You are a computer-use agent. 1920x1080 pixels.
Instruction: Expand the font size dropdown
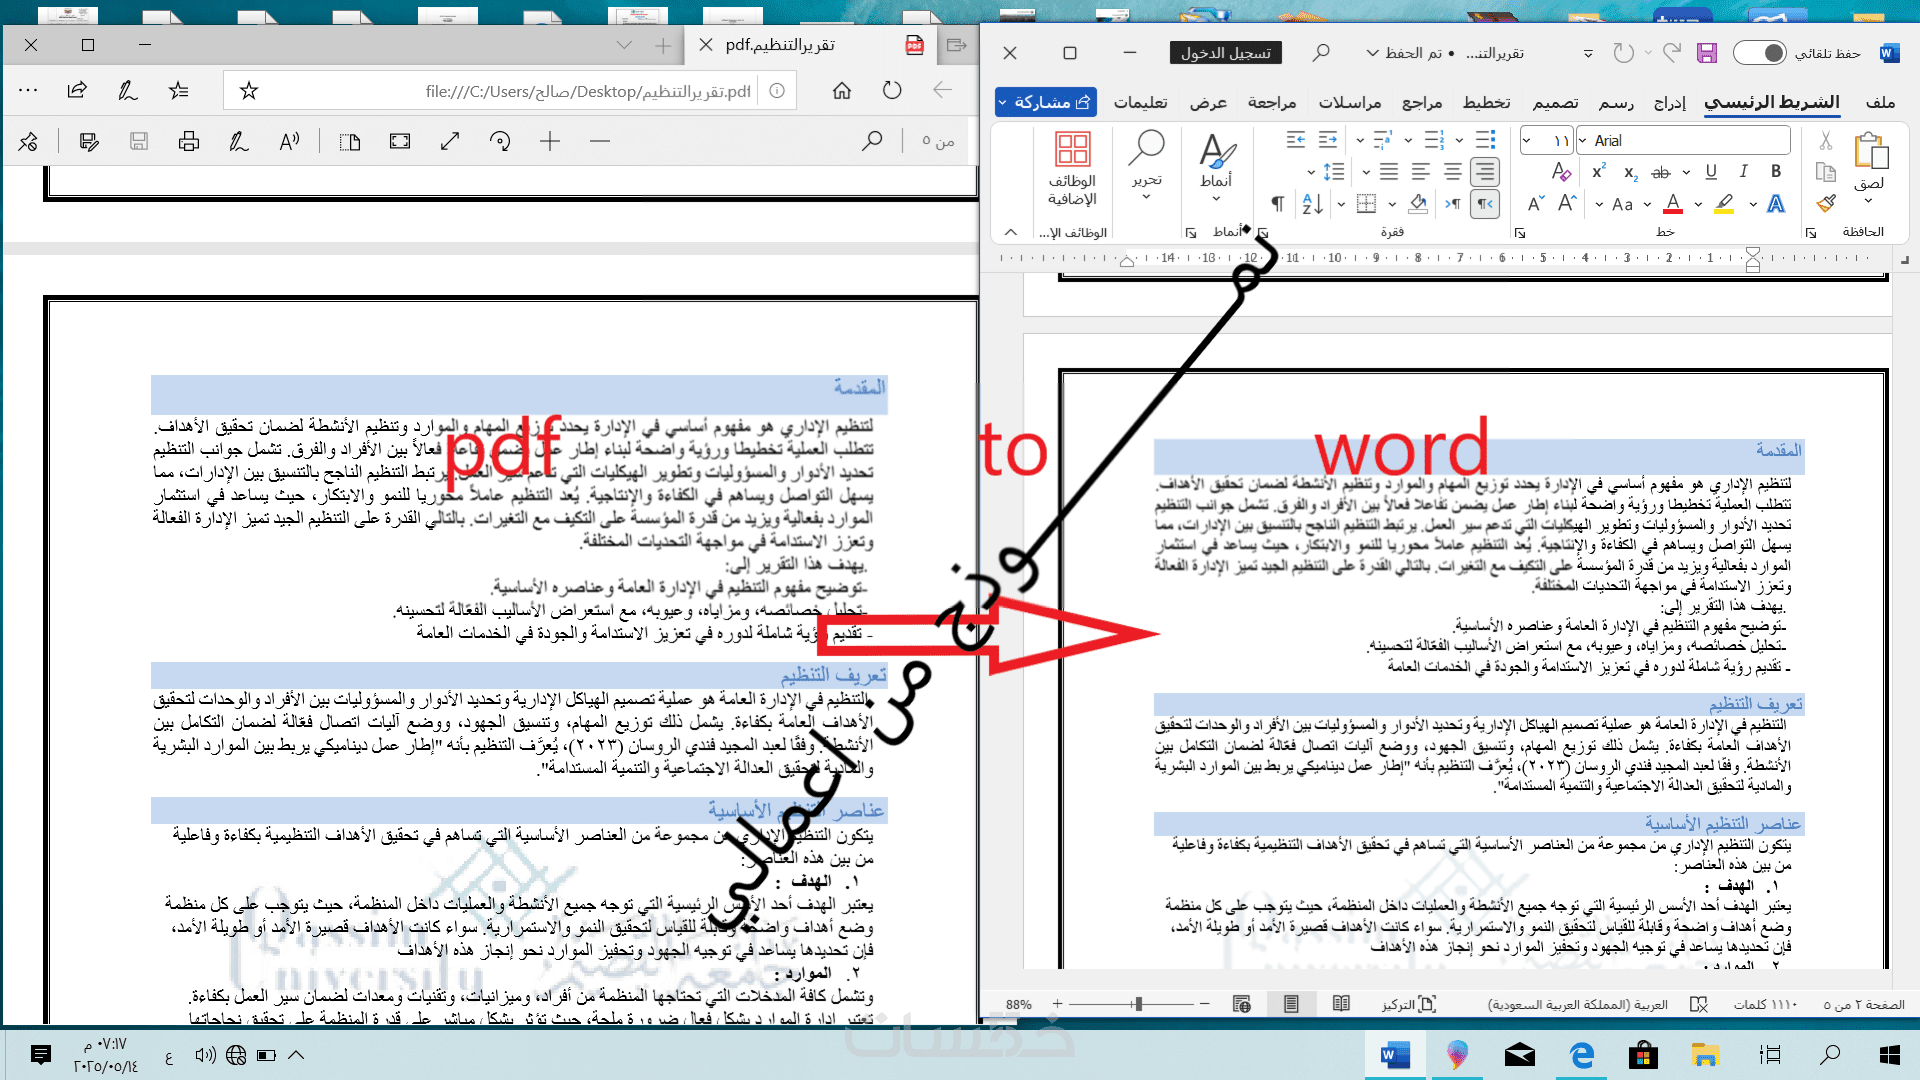click(1527, 141)
